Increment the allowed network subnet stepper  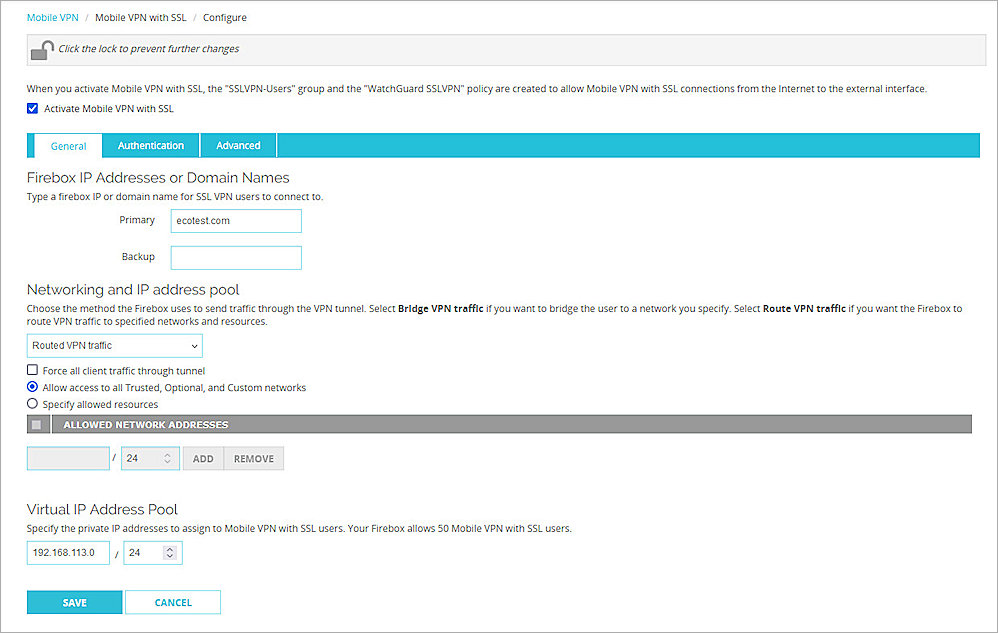pos(166,453)
